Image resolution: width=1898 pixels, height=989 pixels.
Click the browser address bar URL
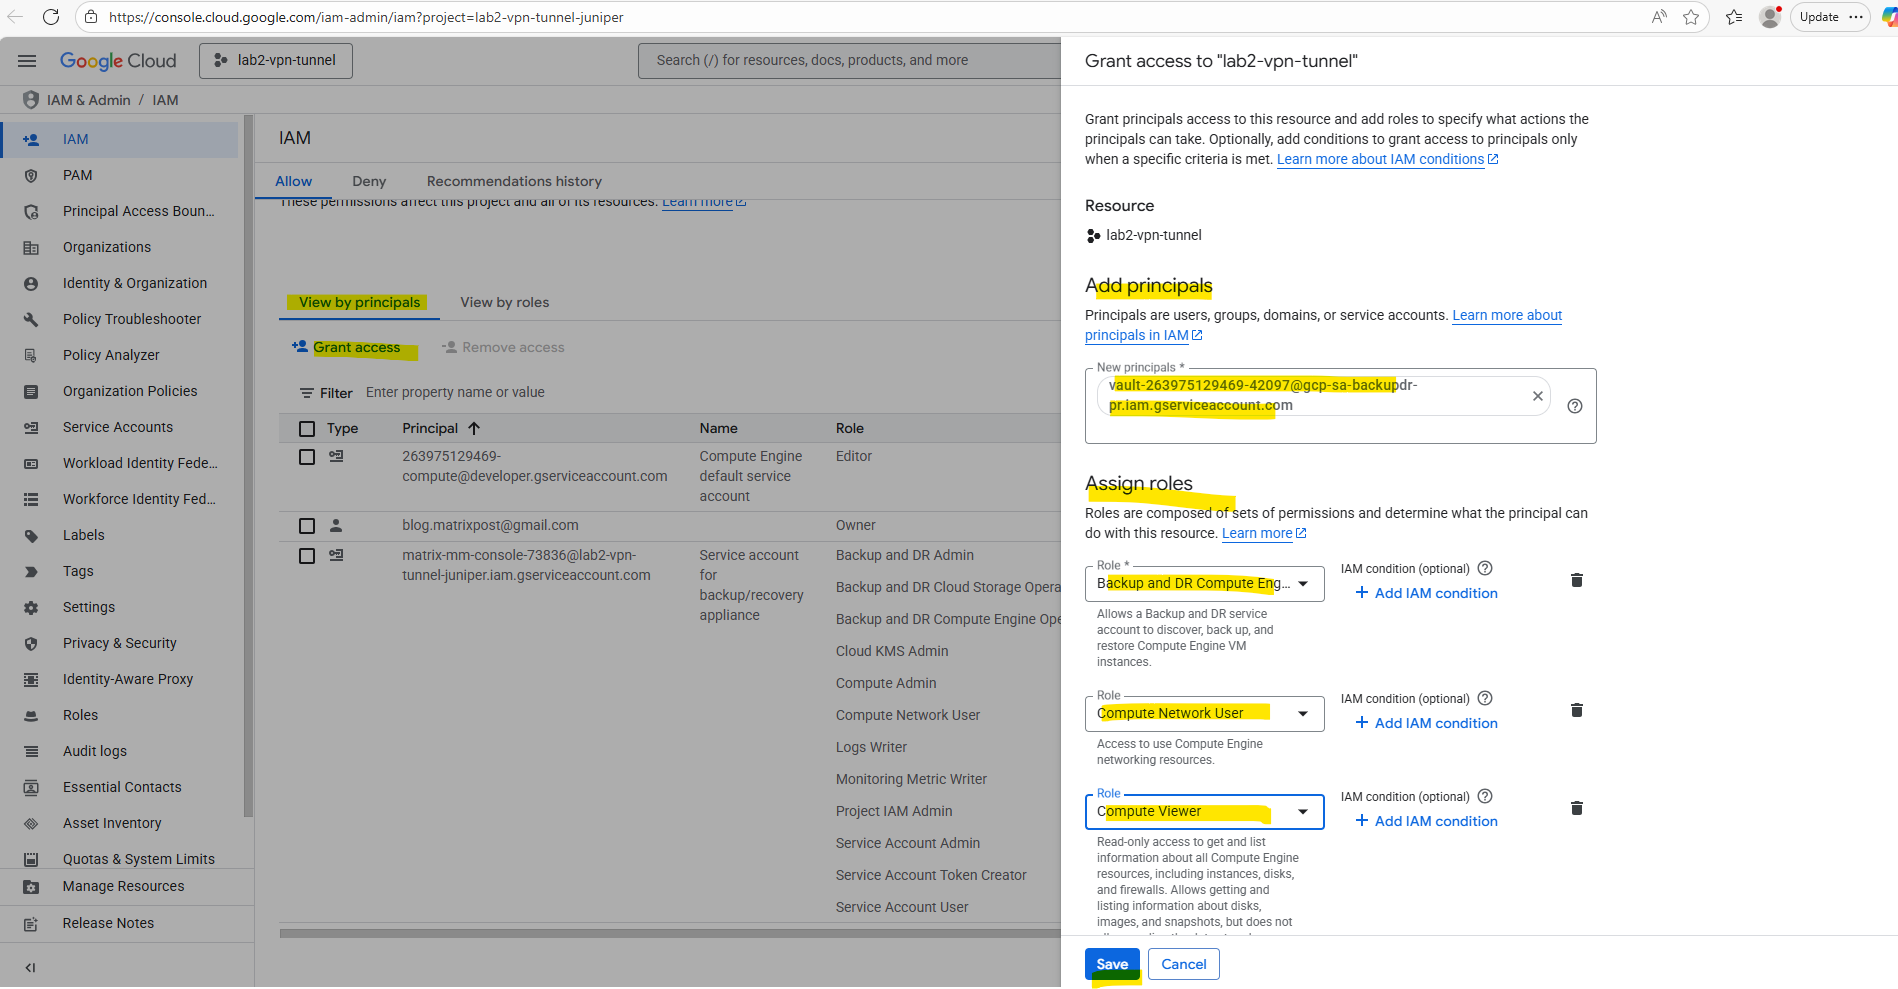[366, 17]
